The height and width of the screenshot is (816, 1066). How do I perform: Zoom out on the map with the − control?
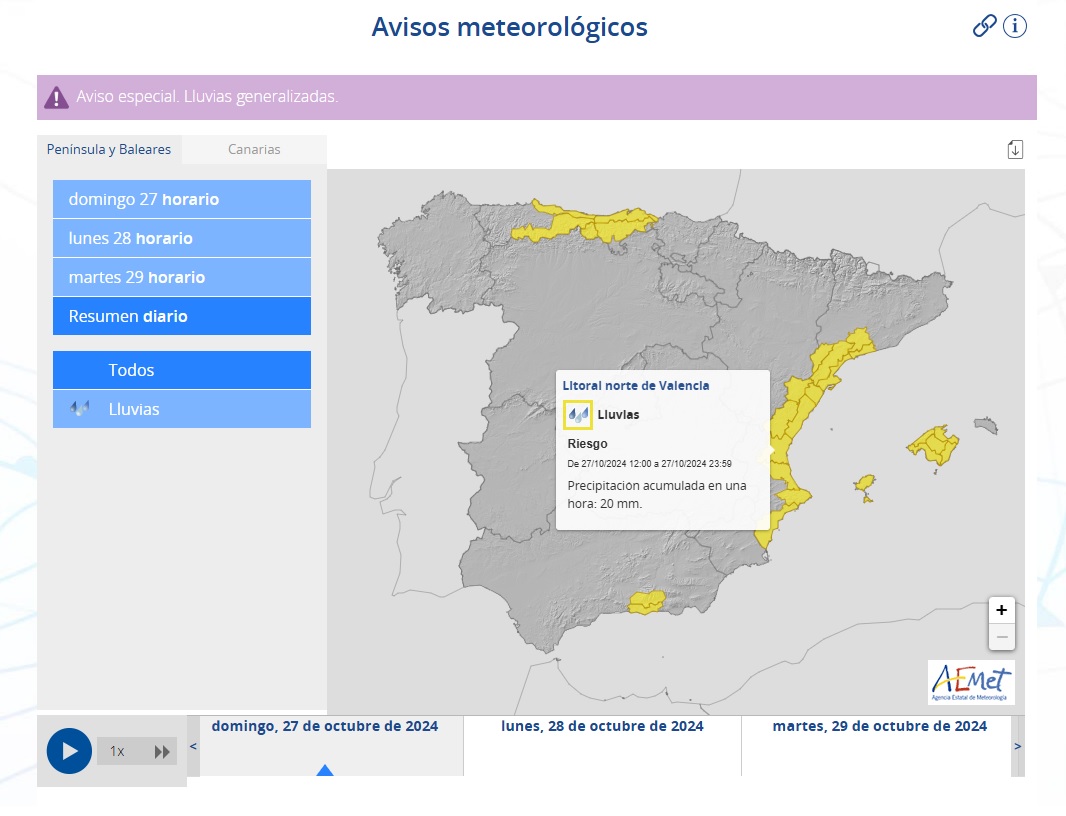pyautogui.click(x=1001, y=636)
